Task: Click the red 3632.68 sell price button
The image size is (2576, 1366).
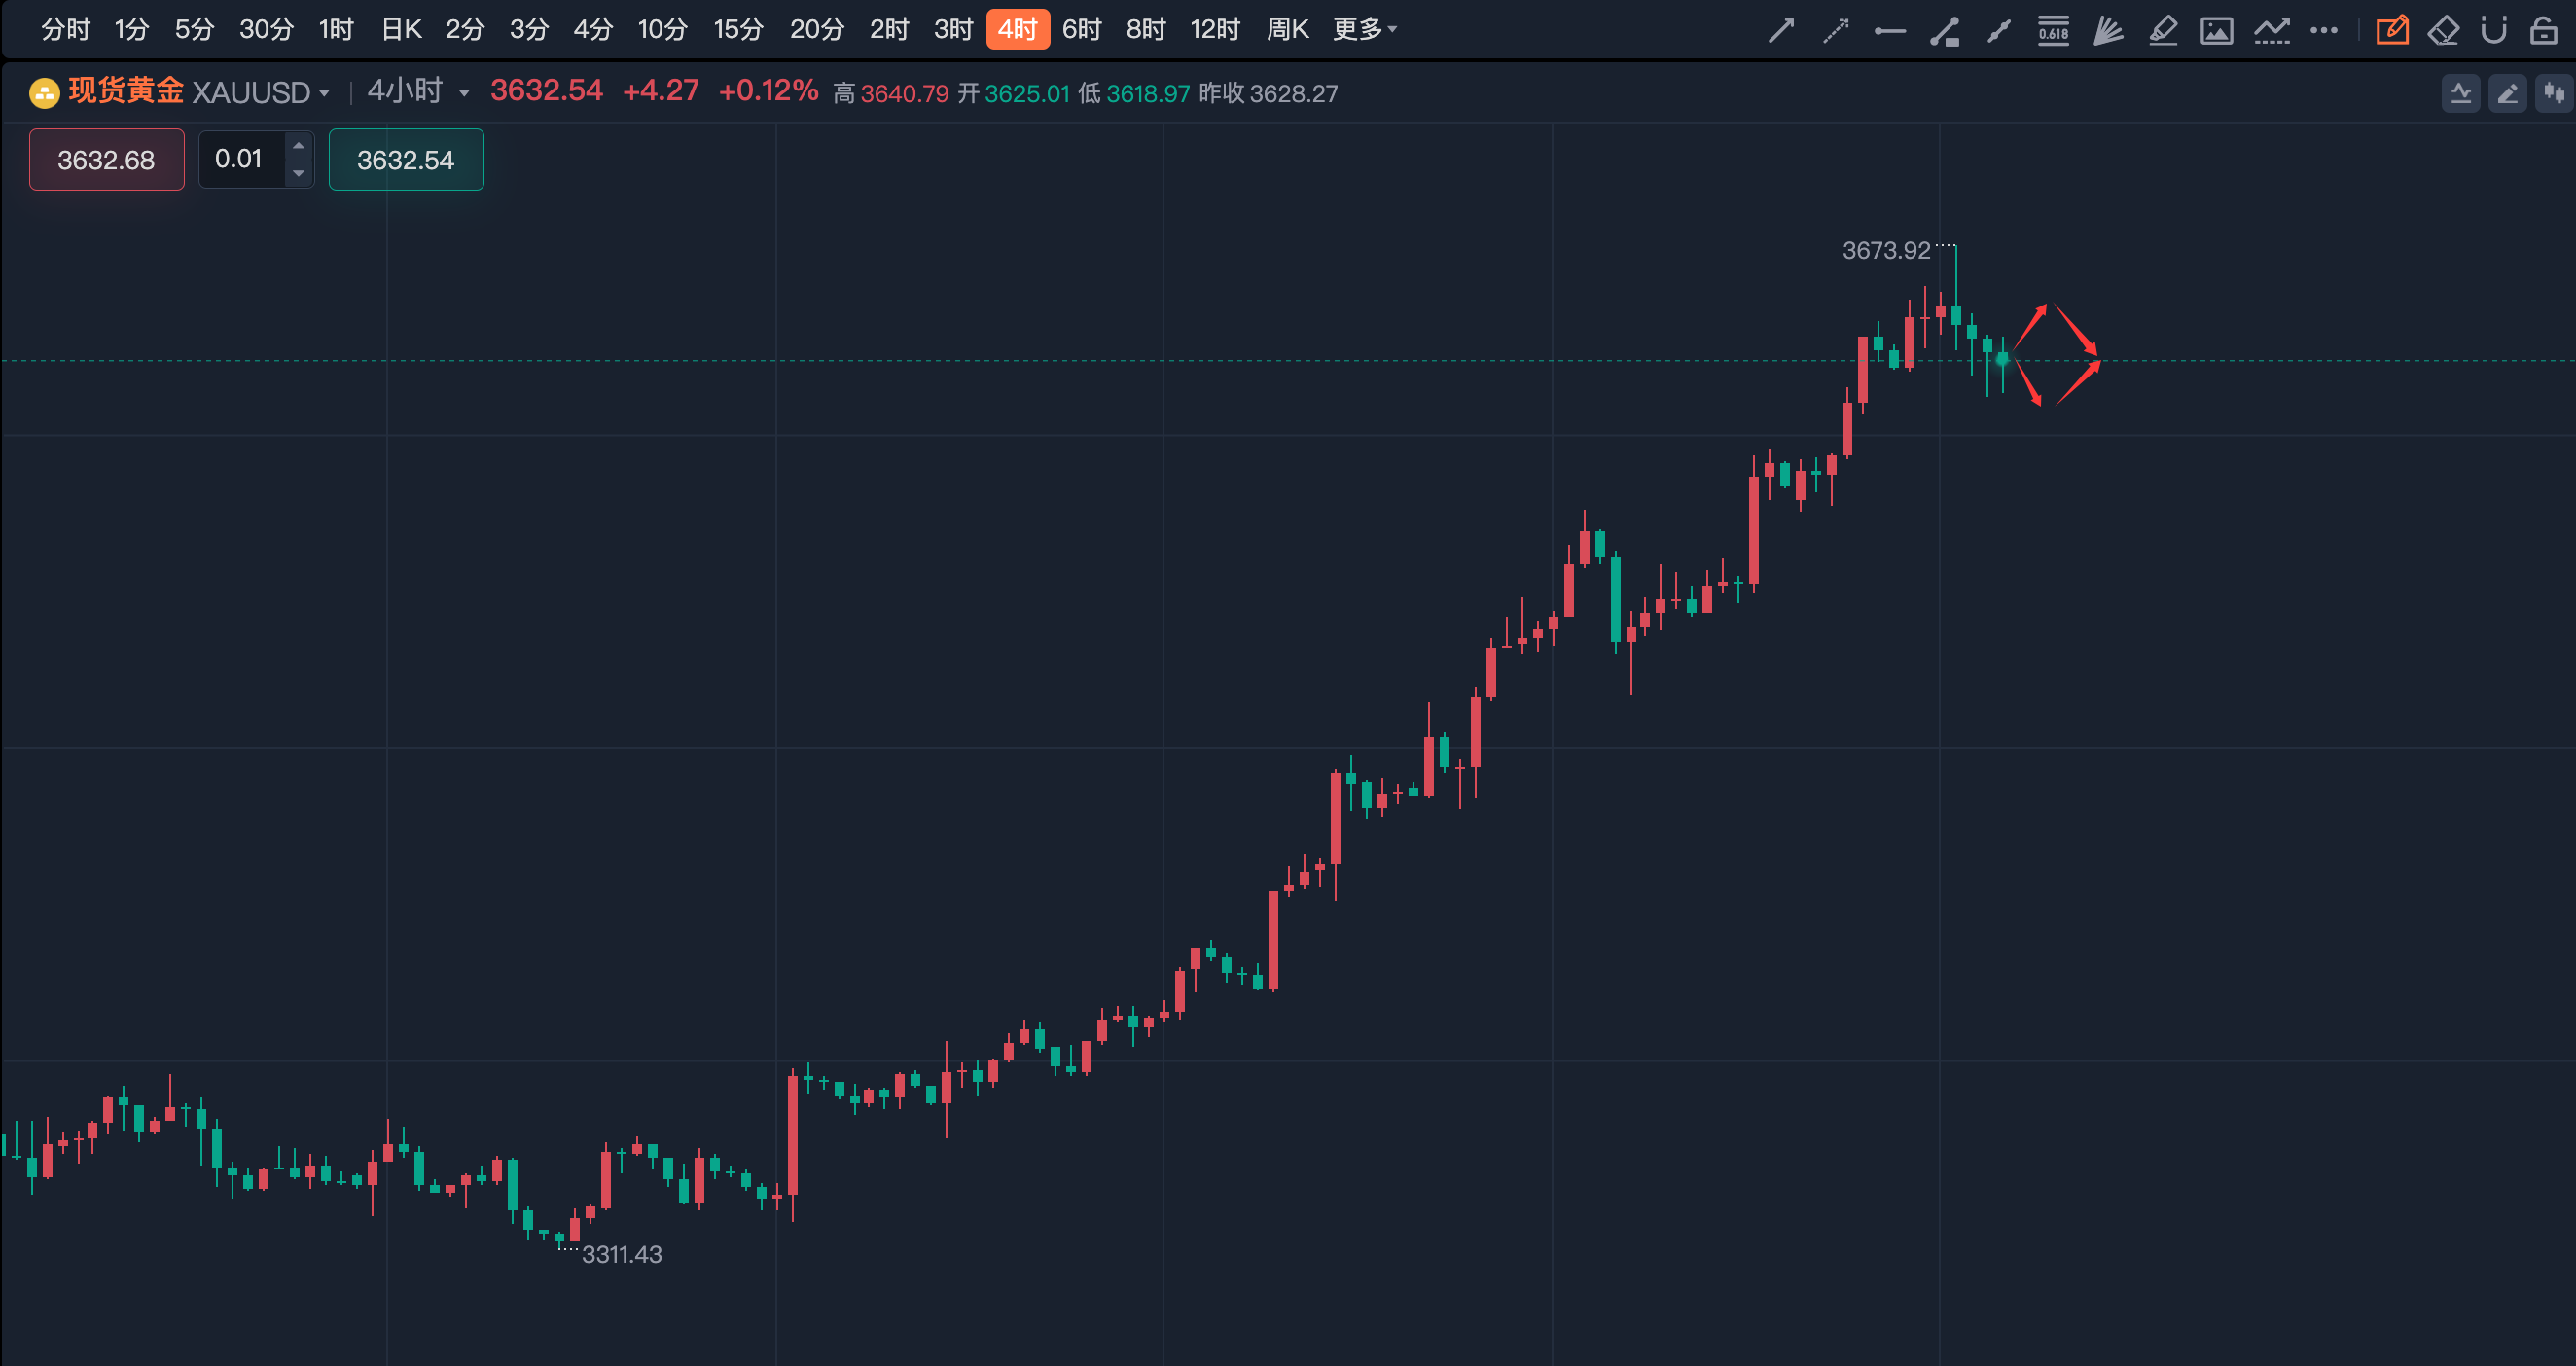Action: click(106, 159)
